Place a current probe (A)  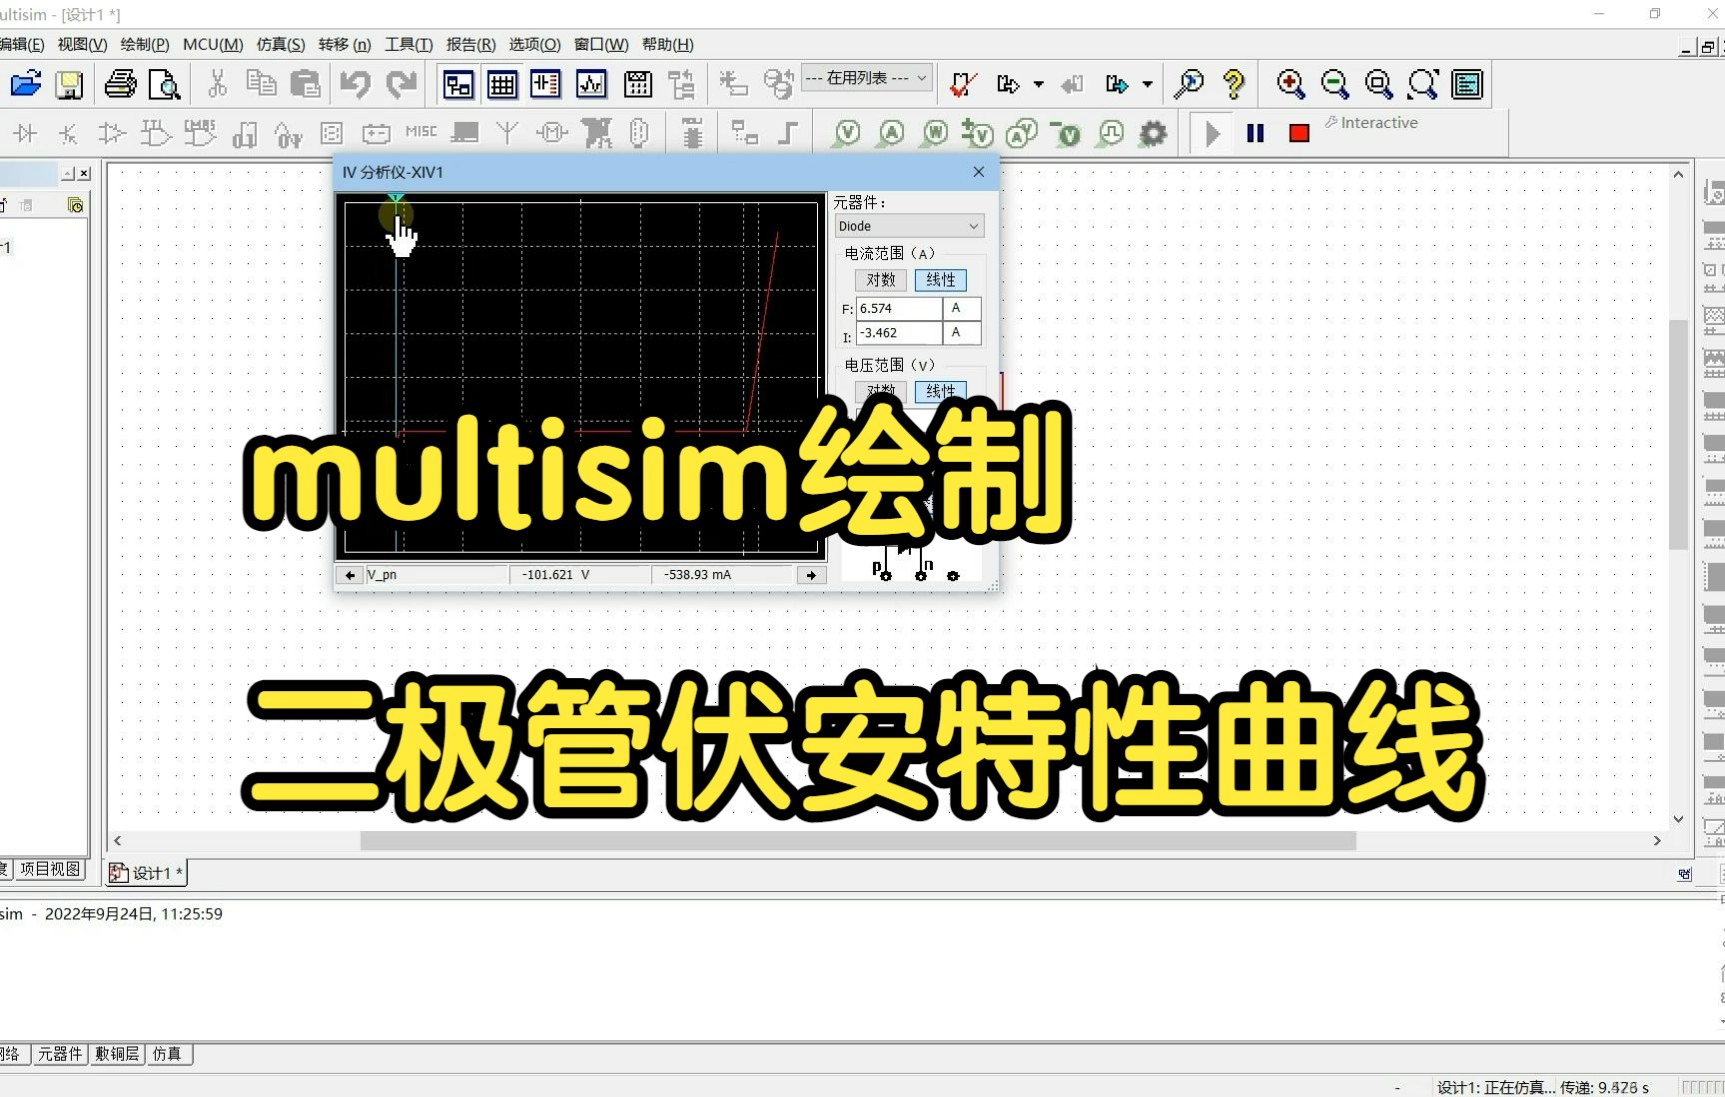tap(891, 133)
